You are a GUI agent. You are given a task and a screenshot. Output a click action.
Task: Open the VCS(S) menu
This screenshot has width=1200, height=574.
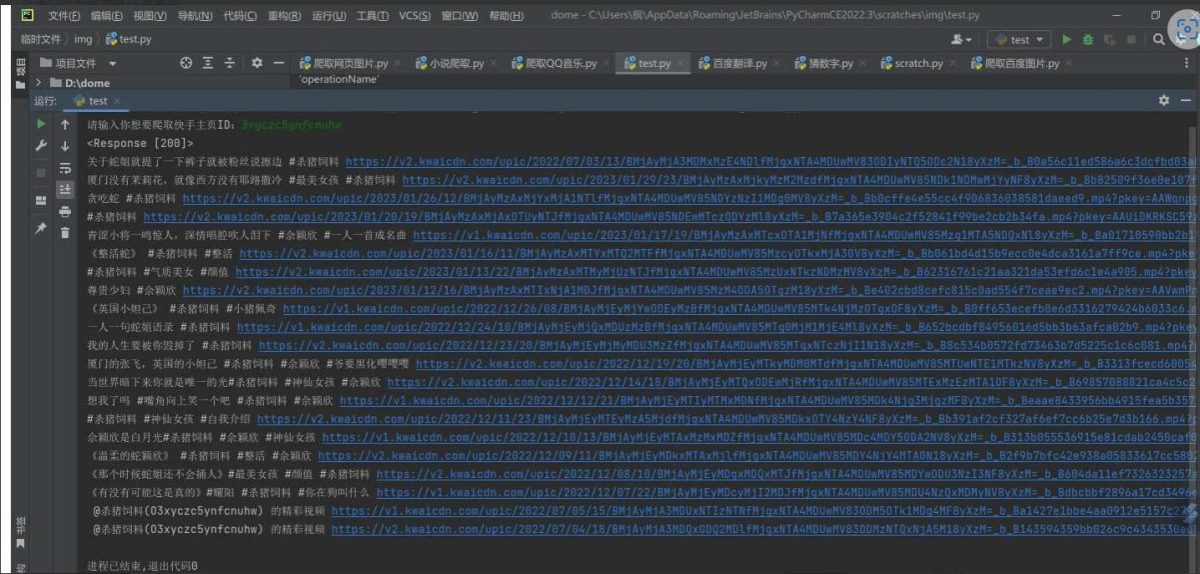(415, 16)
